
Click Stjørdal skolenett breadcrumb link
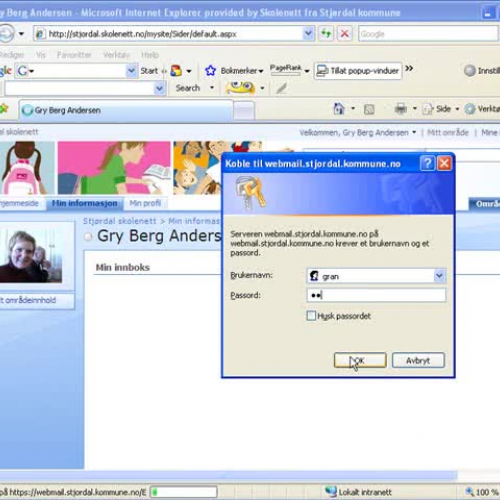(x=120, y=221)
